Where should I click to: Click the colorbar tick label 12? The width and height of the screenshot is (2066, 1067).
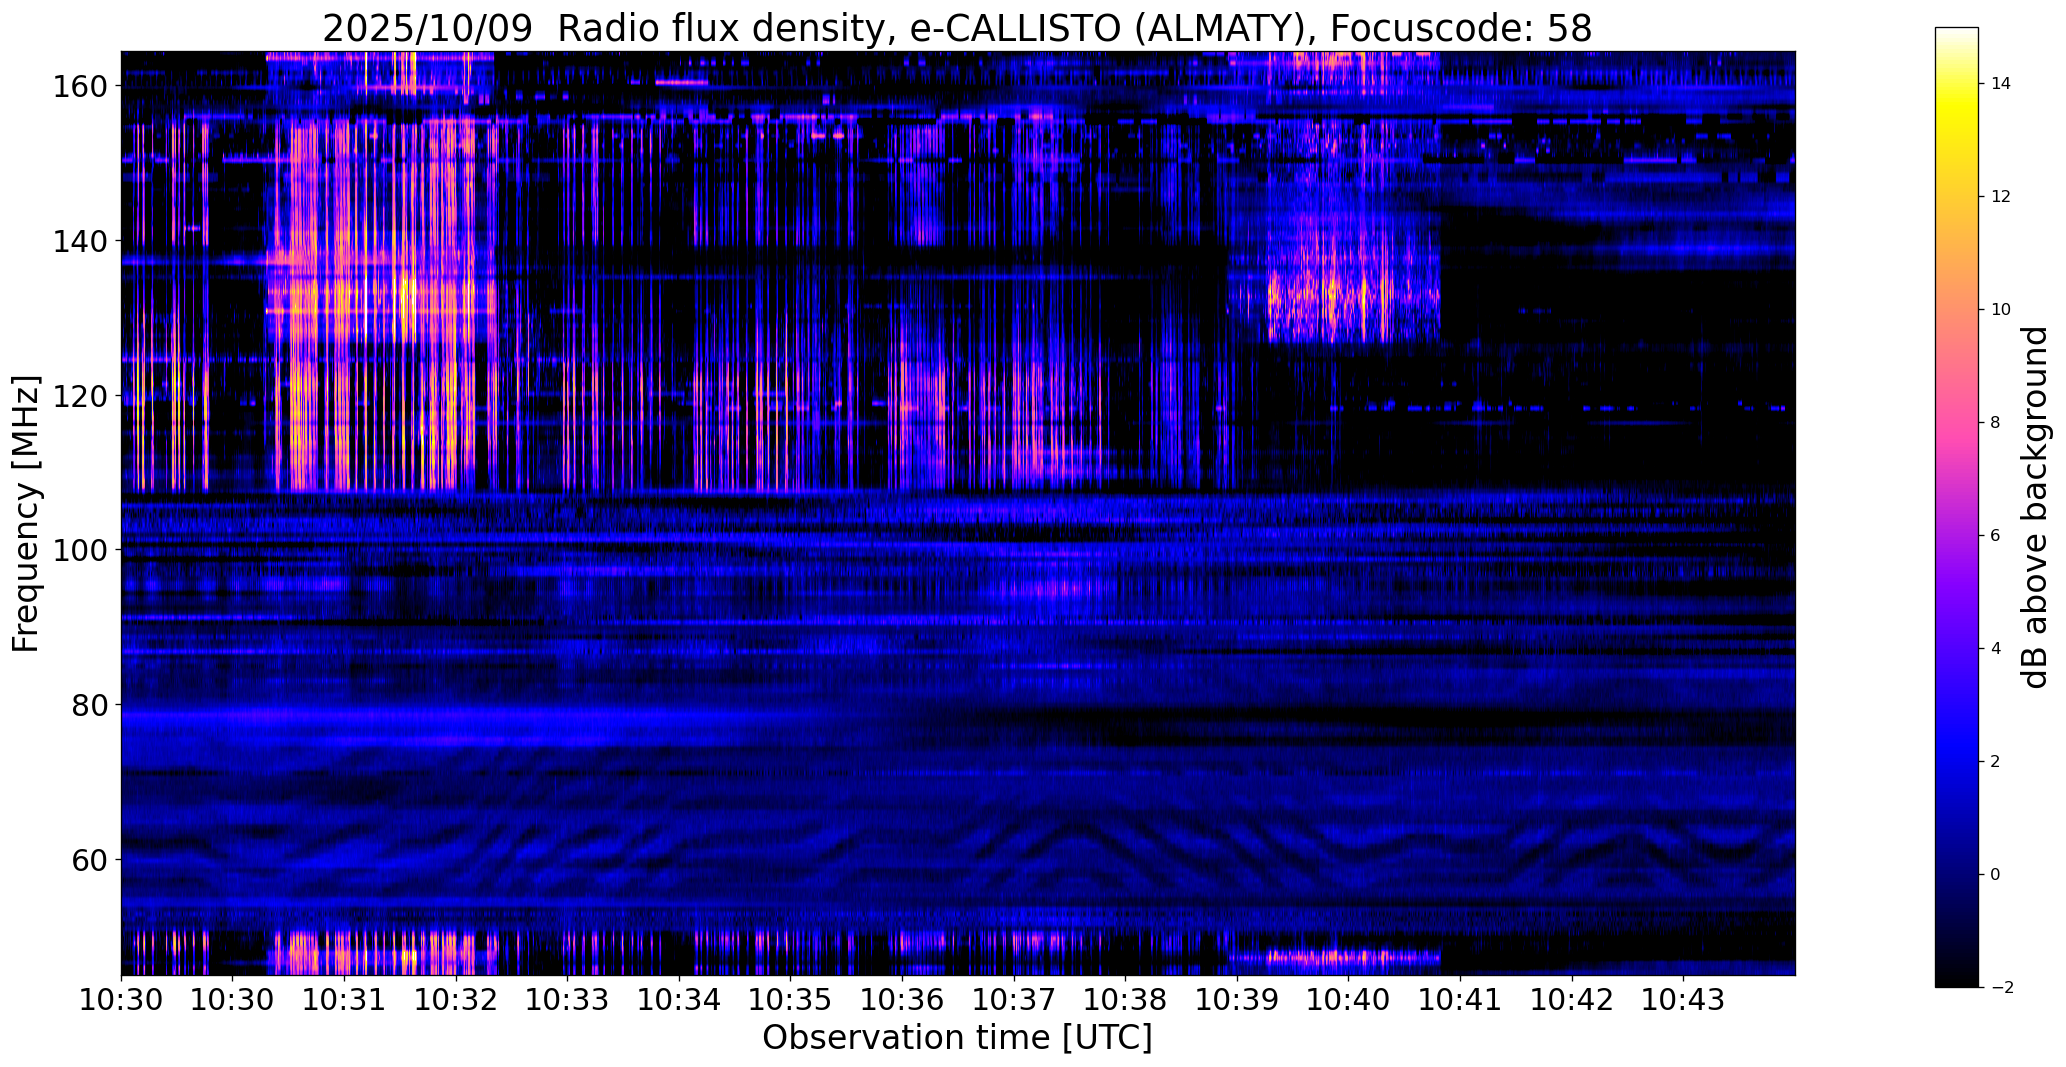tap(2001, 197)
